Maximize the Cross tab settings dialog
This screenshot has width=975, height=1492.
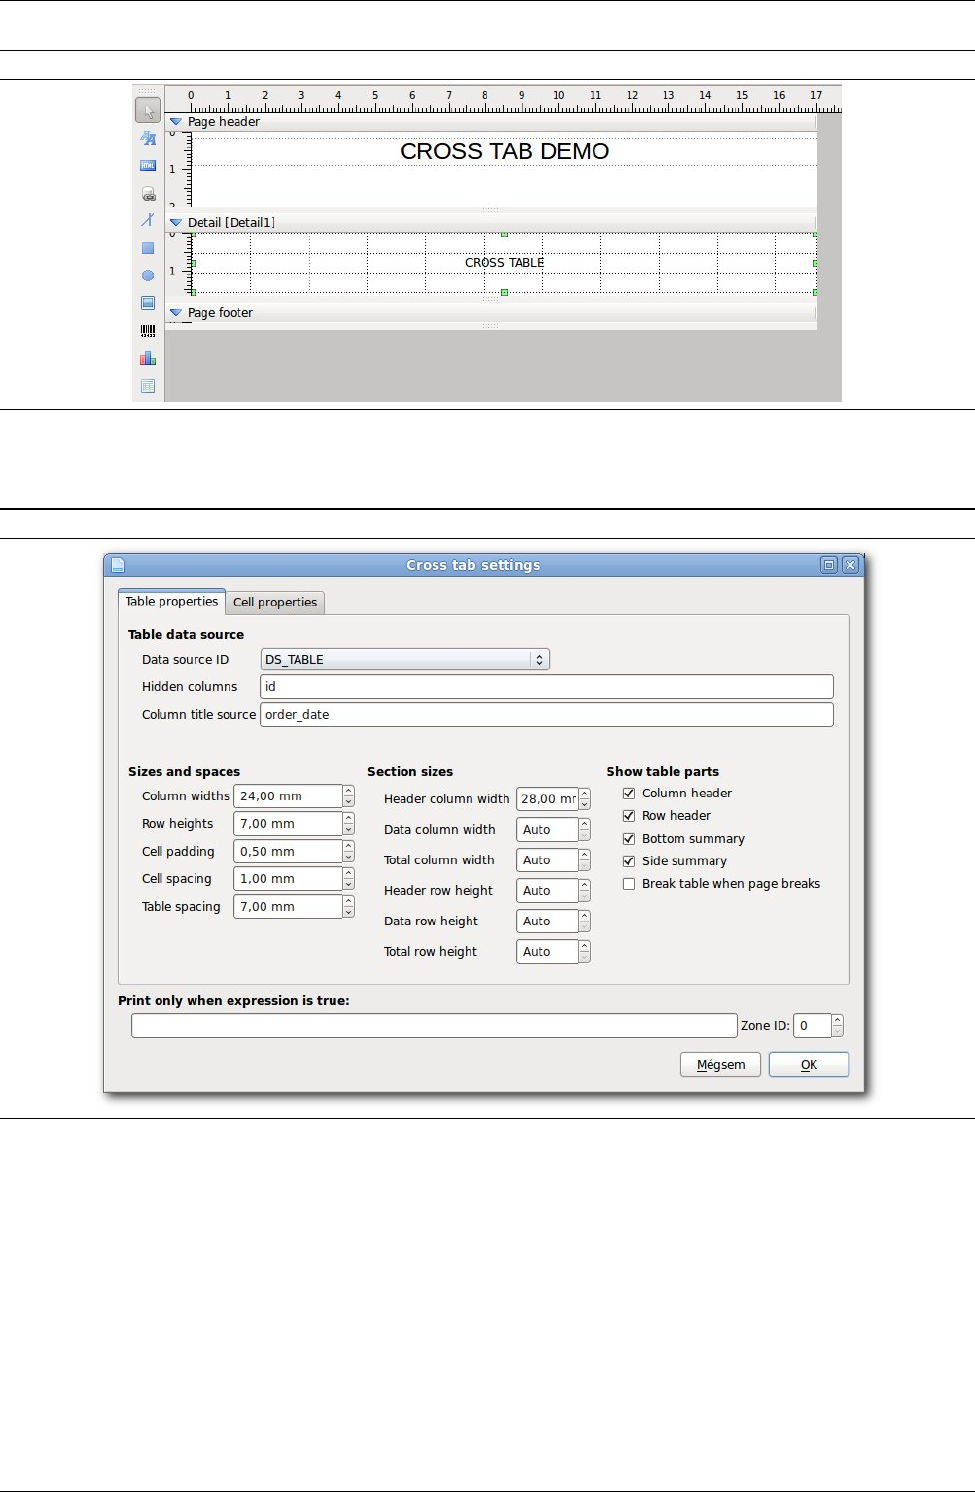click(x=829, y=565)
